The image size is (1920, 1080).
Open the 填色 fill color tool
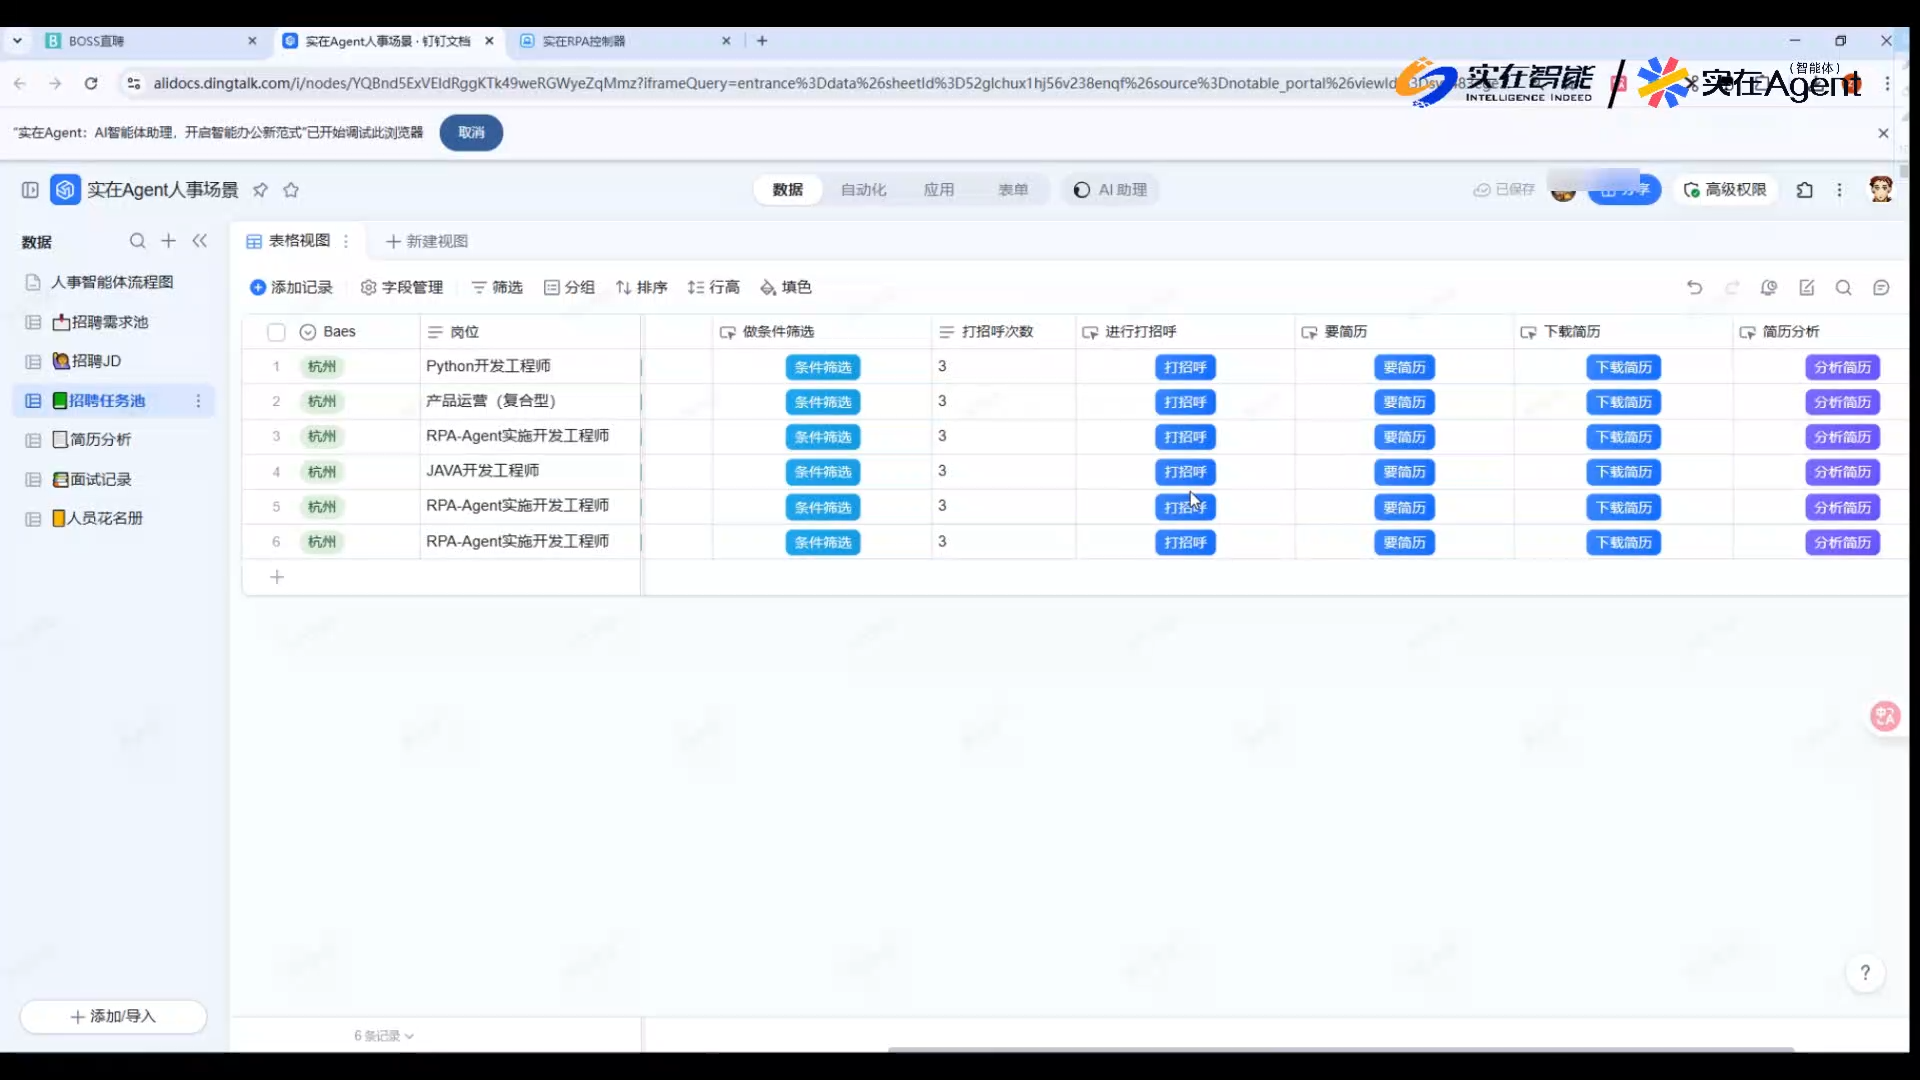point(786,288)
